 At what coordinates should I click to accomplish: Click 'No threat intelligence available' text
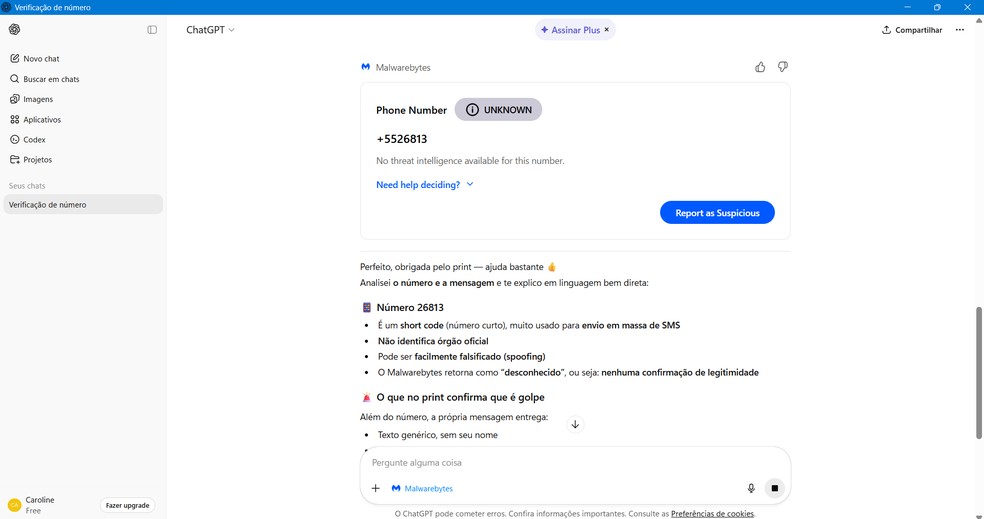tap(470, 161)
